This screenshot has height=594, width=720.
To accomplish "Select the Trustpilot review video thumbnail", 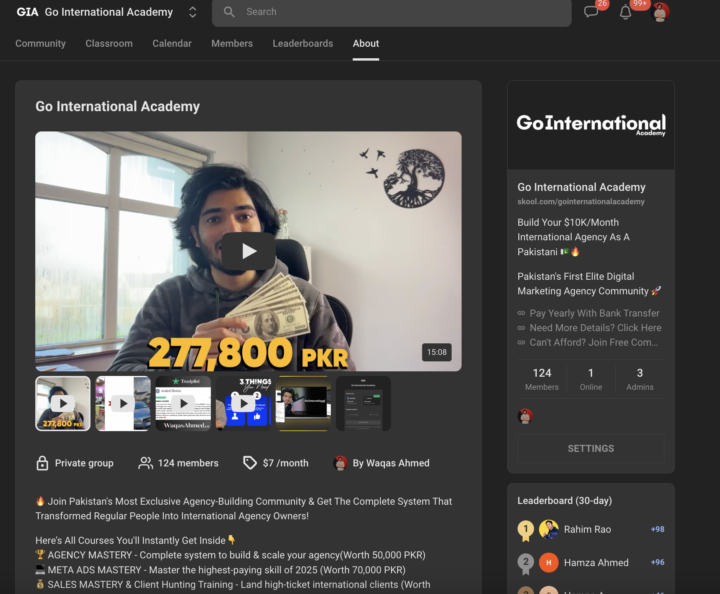I will click(183, 403).
